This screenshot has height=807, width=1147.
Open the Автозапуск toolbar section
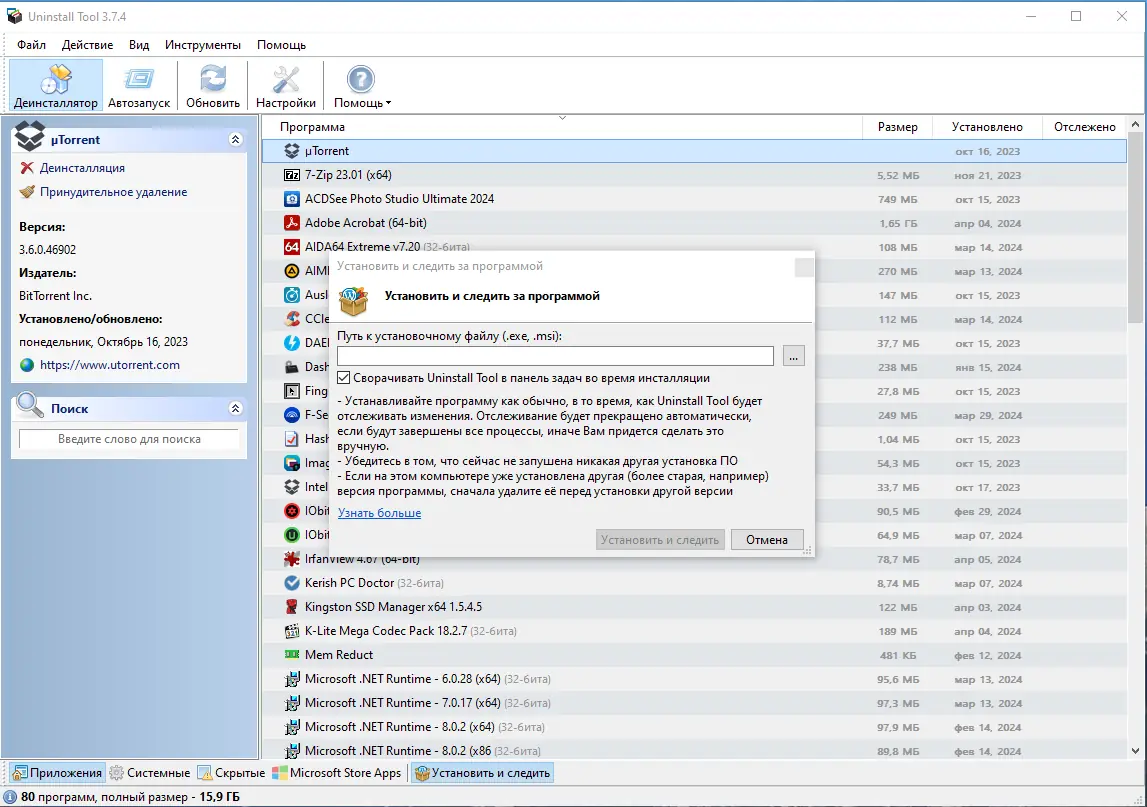[139, 86]
